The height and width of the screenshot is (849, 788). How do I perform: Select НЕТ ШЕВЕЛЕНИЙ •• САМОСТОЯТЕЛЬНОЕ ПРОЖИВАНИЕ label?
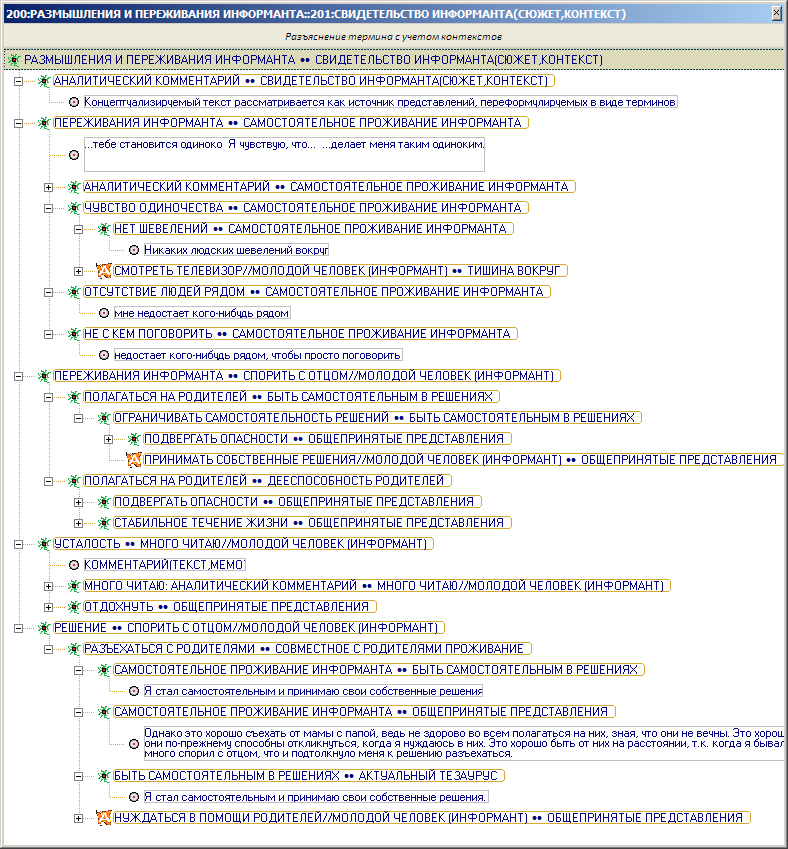point(313,229)
